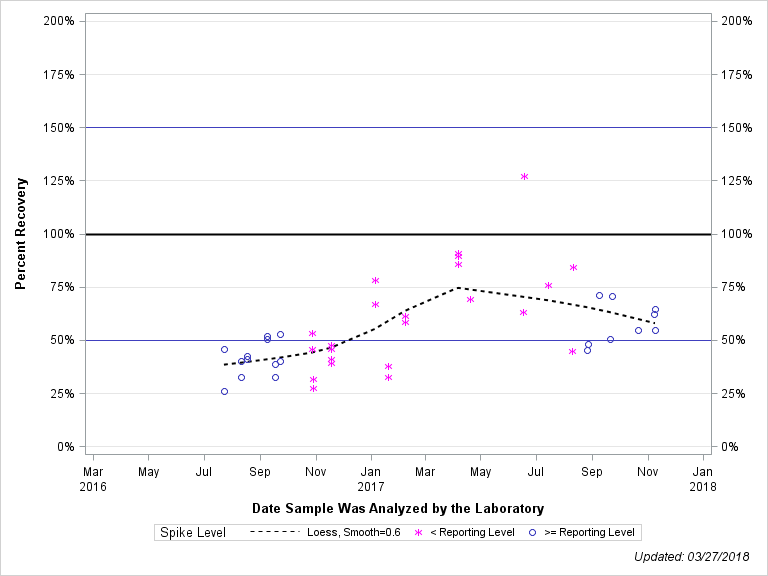Click the magenta asterisk near 84% in August 2017
This screenshot has height=576, width=768.
573,267
